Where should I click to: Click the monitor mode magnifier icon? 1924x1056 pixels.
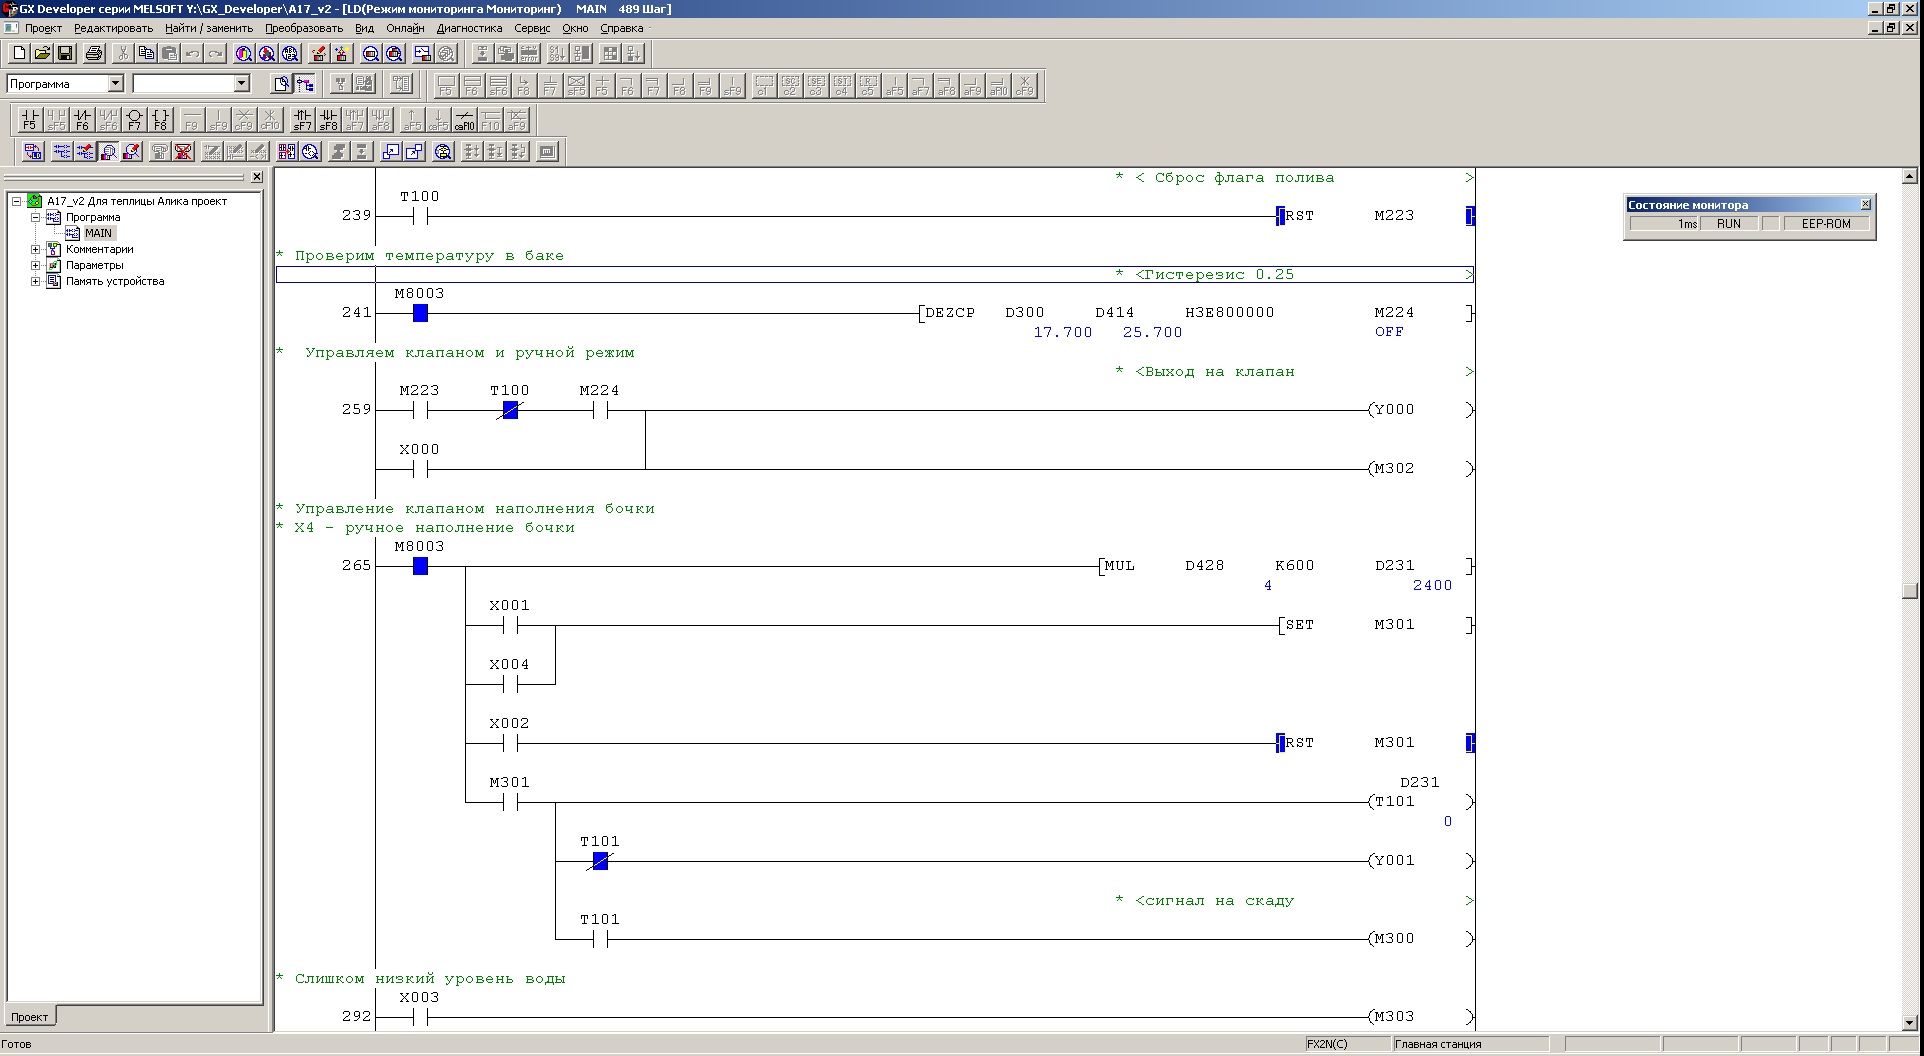click(x=108, y=151)
